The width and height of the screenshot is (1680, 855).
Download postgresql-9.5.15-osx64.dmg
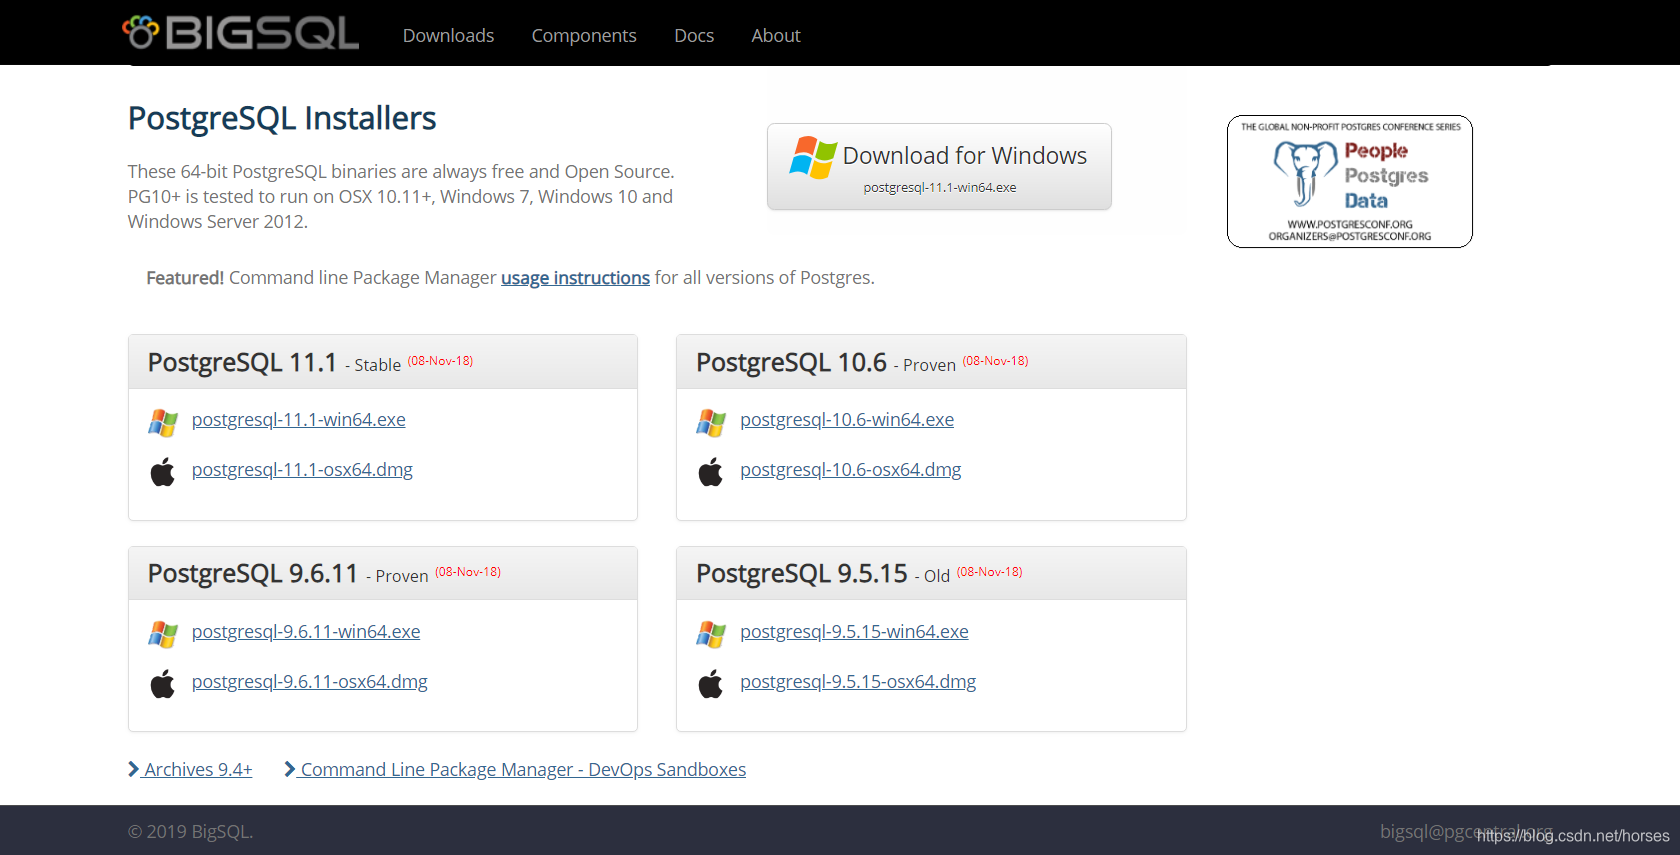858,682
